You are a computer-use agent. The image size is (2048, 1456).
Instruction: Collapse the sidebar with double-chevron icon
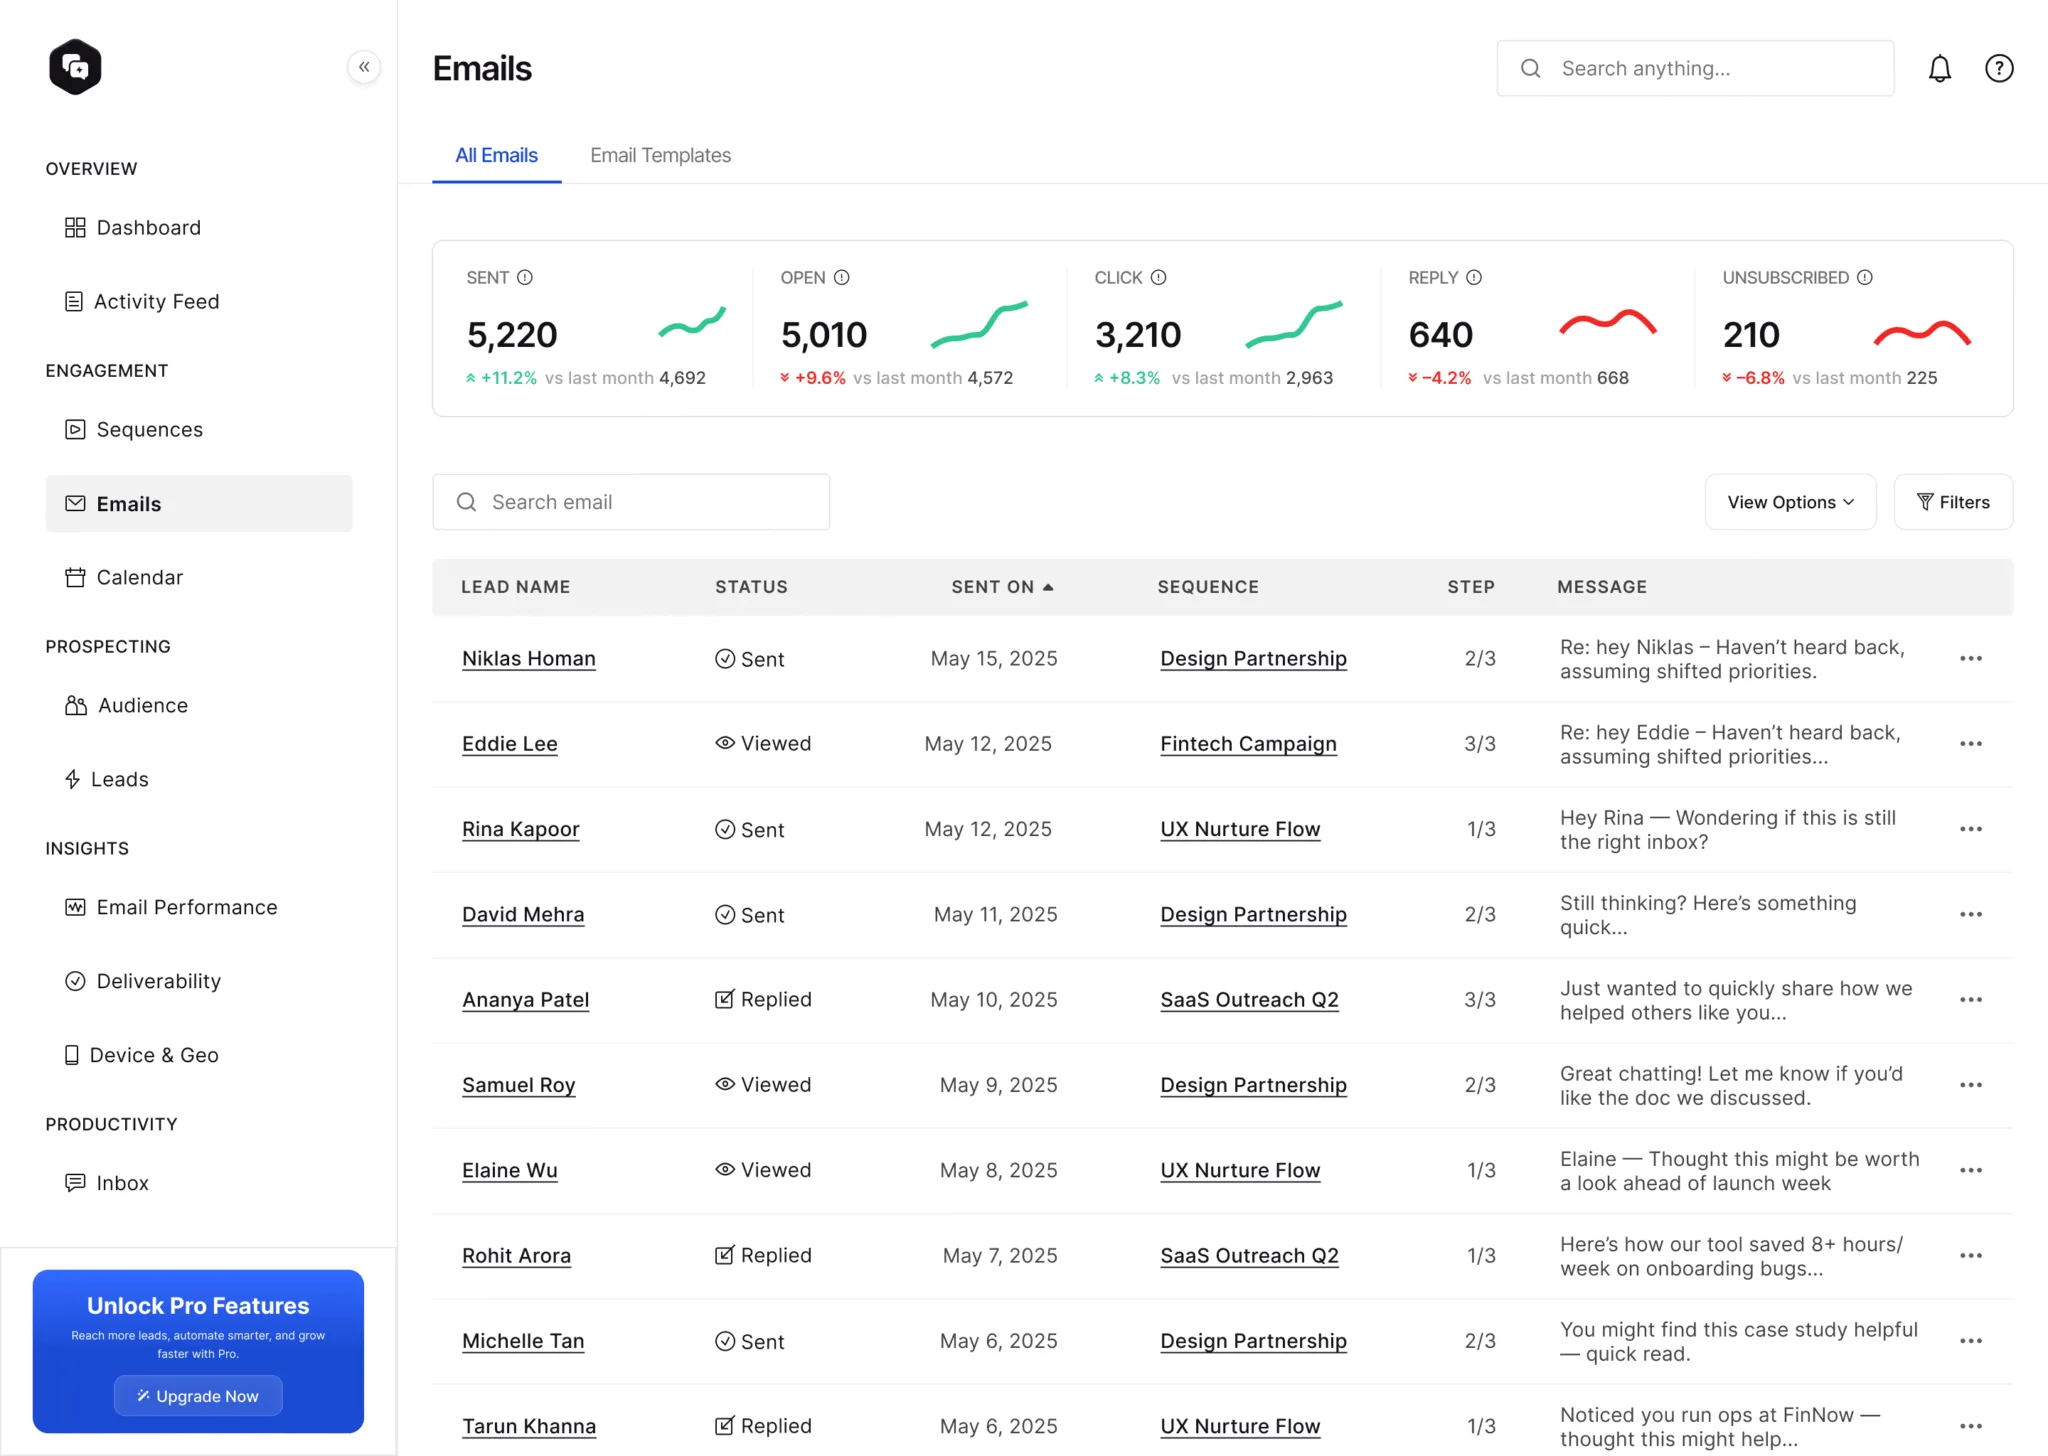[x=364, y=67]
